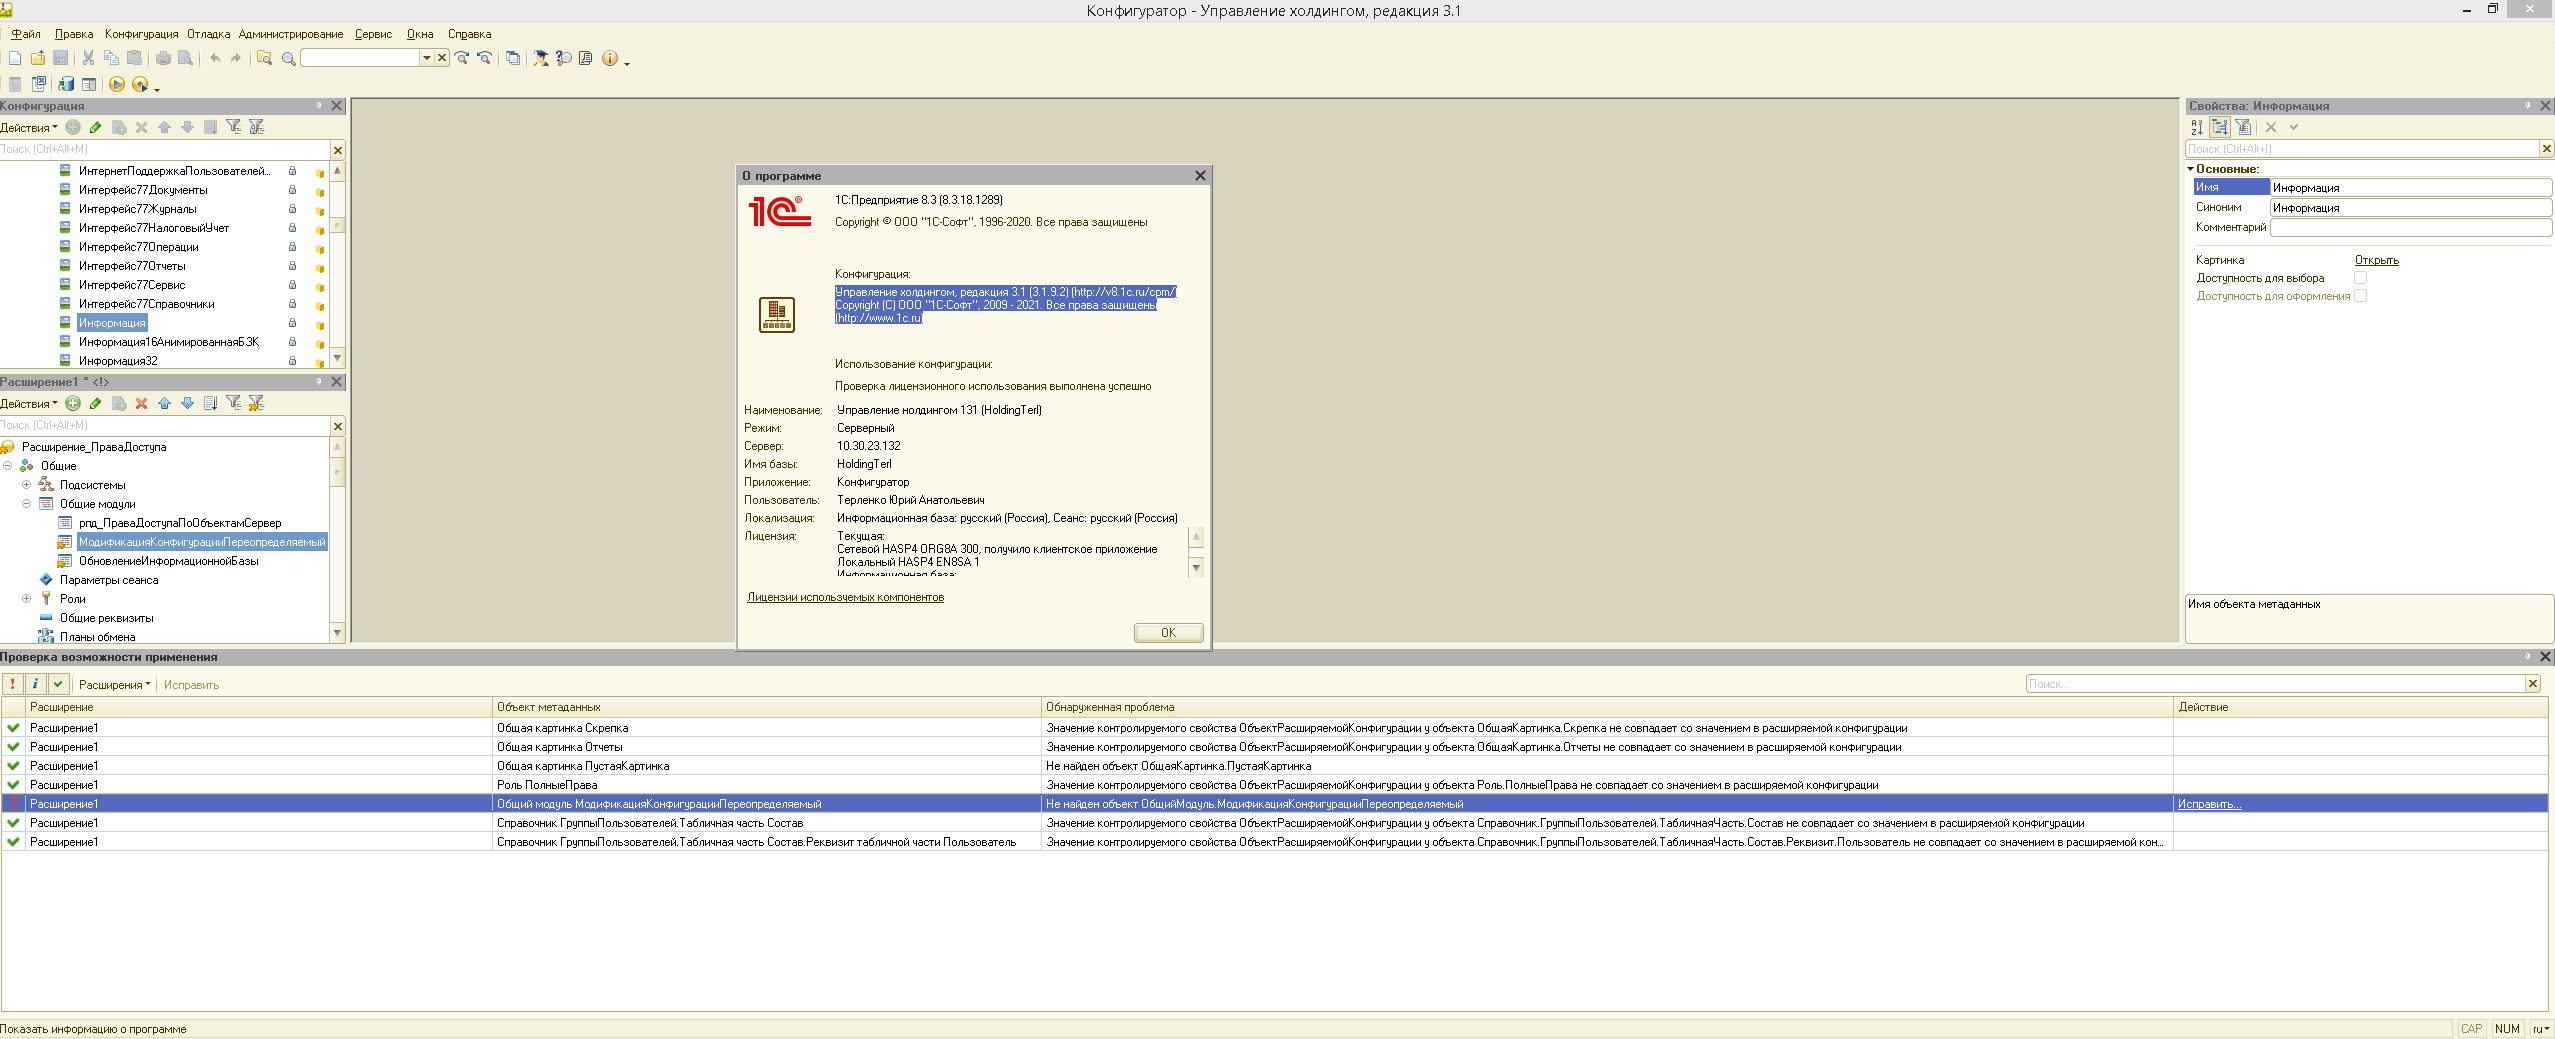This screenshot has height=1039, width=2555.
Task: Click the 'Обнаруженная проблема' column header
Action: 1606,707
